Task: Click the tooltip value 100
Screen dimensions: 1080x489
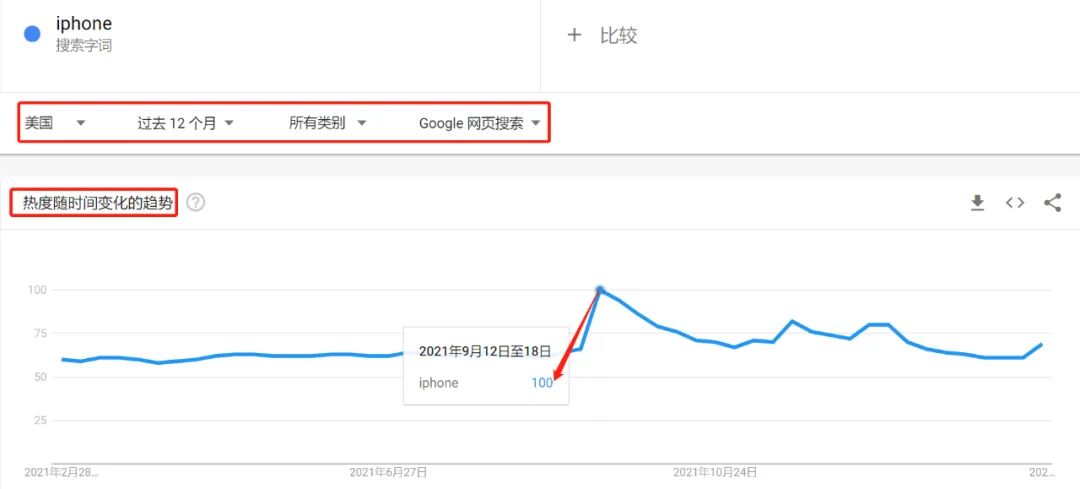Action: (x=542, y=383)
